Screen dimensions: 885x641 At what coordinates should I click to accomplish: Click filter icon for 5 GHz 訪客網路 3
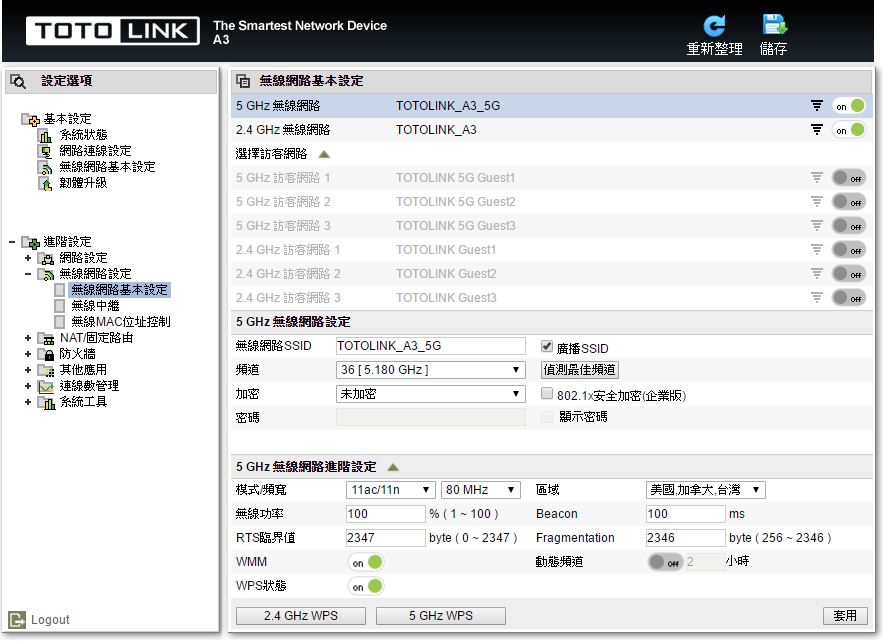coord(817,226)
